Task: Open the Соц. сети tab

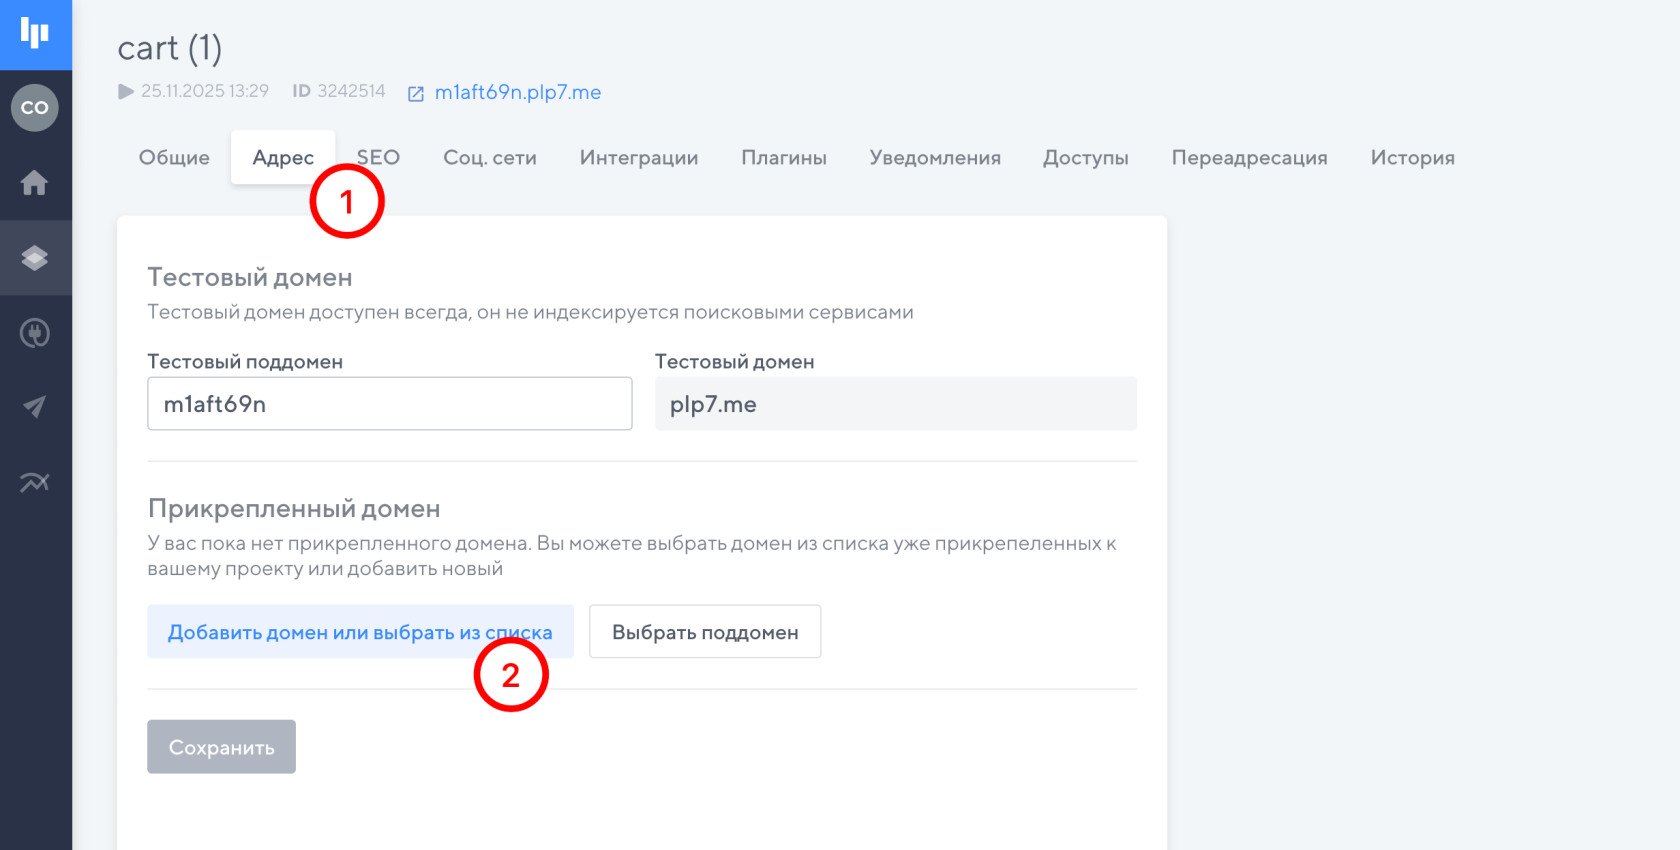Action: click(489, 158)
